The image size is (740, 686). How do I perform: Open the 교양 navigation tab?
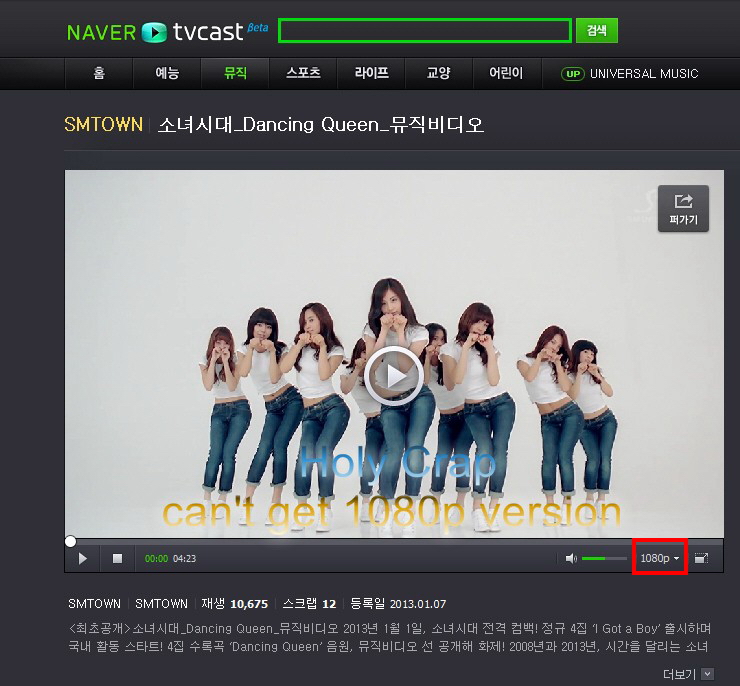click(x=438, y=73)
